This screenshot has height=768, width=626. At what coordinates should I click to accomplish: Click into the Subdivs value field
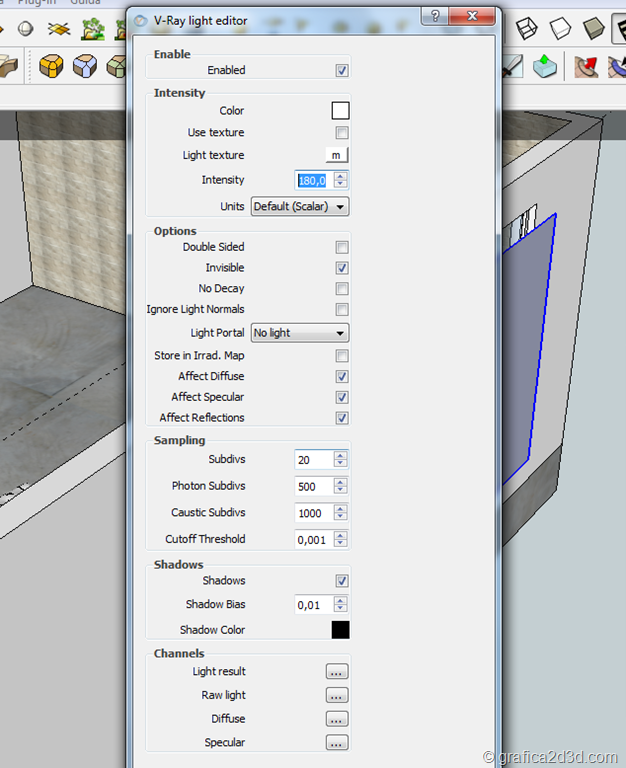[x=313, y=460]
